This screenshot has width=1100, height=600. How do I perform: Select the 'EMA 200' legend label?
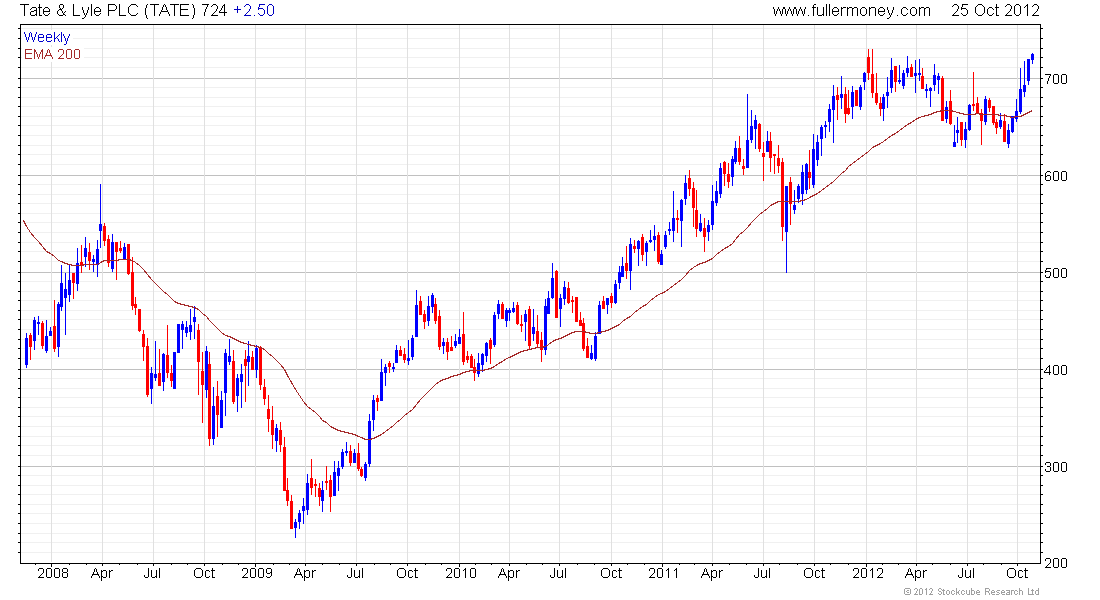53,54
